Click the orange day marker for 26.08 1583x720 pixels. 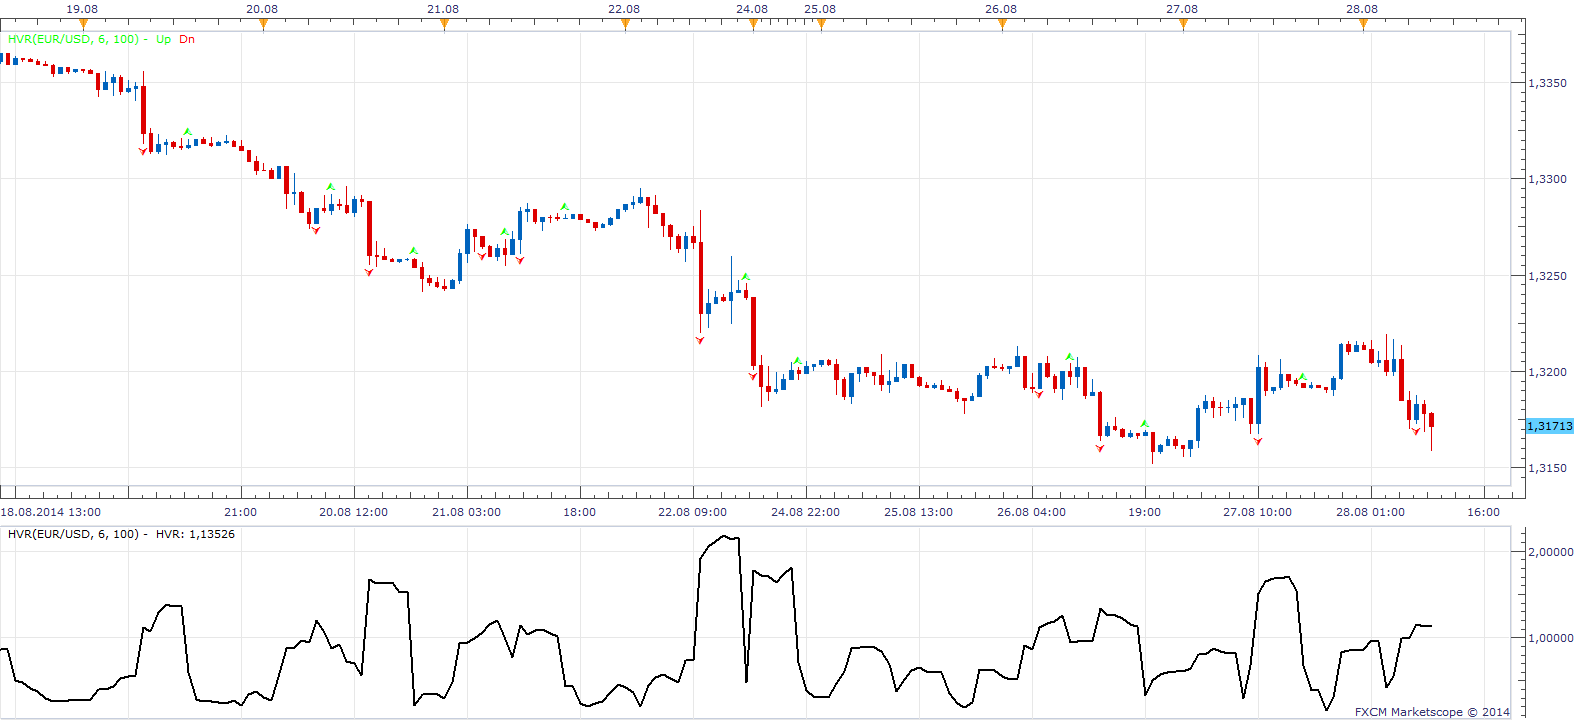pos(1002,25)
